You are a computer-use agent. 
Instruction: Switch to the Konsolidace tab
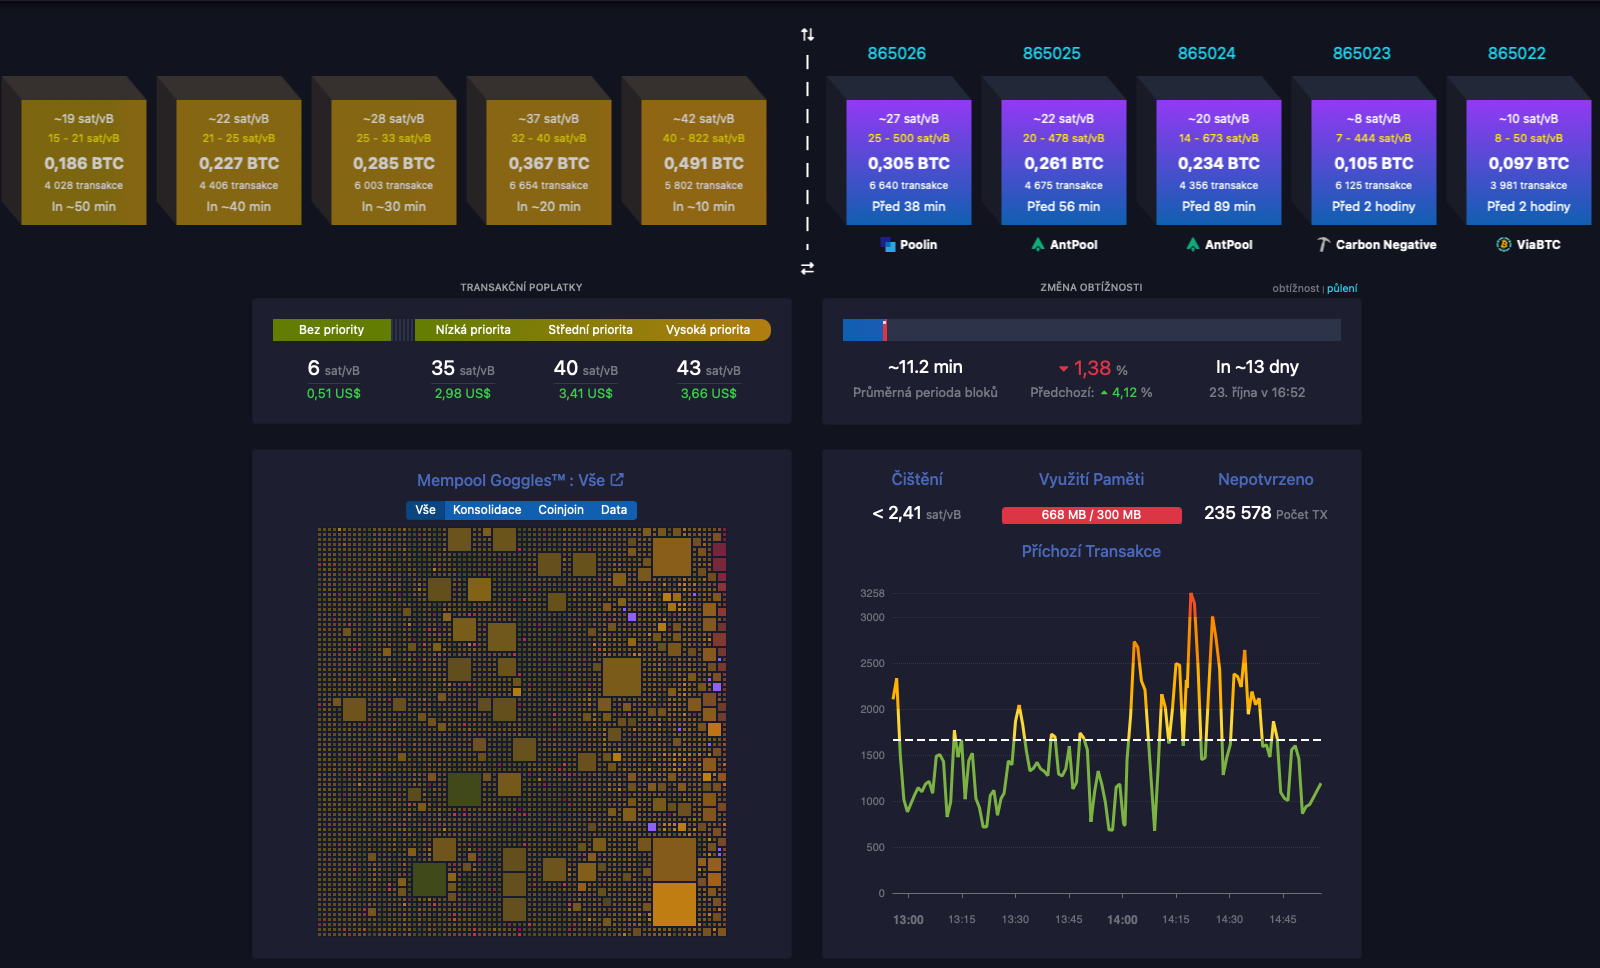tap(487, 510)
